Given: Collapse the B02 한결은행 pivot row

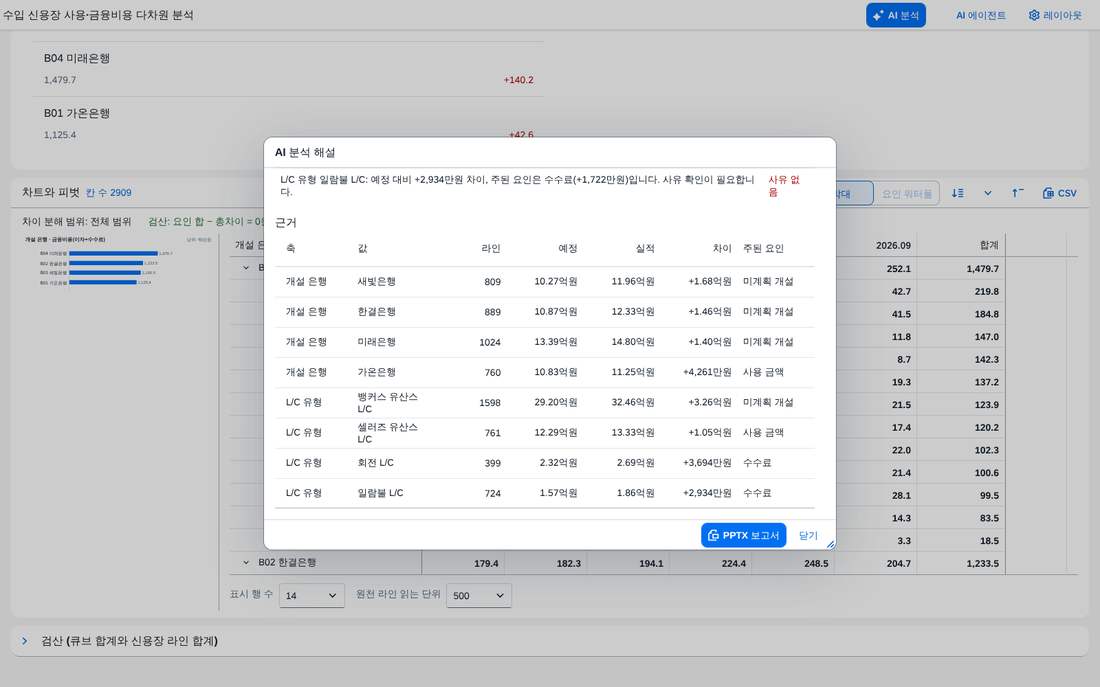Looking at the screenshot, I should click(x=246, y=562).
